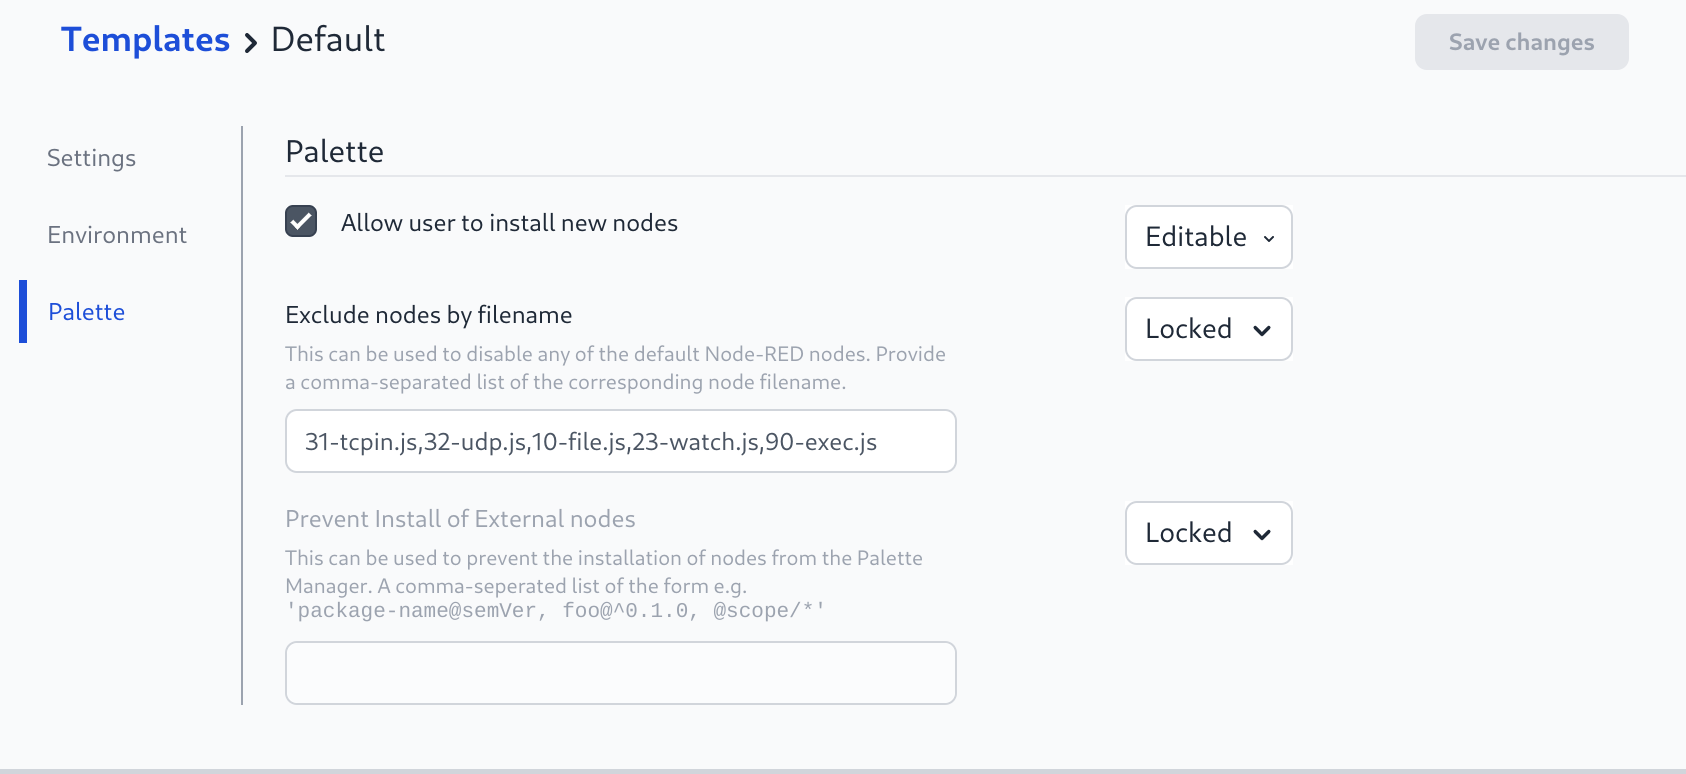This screenshot has height=774, width=1686.
Task: Click the chevron arrow on Exclude nodes Locked dropdown
Action: tap(1262, 330)
